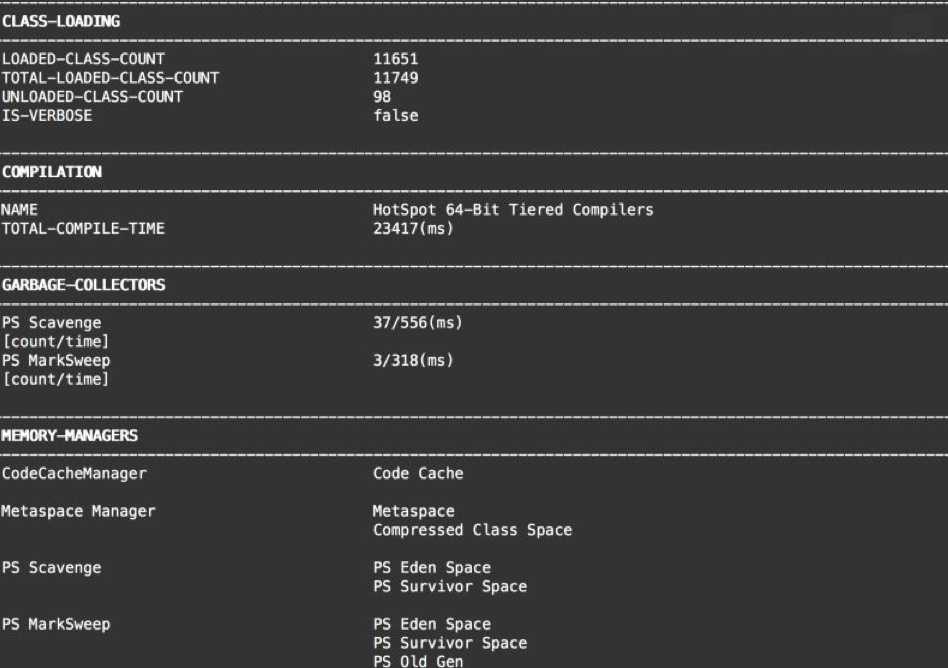The image size is (948, 668).
Task: Click the PS Old Gen pool name
Action: 418,661
